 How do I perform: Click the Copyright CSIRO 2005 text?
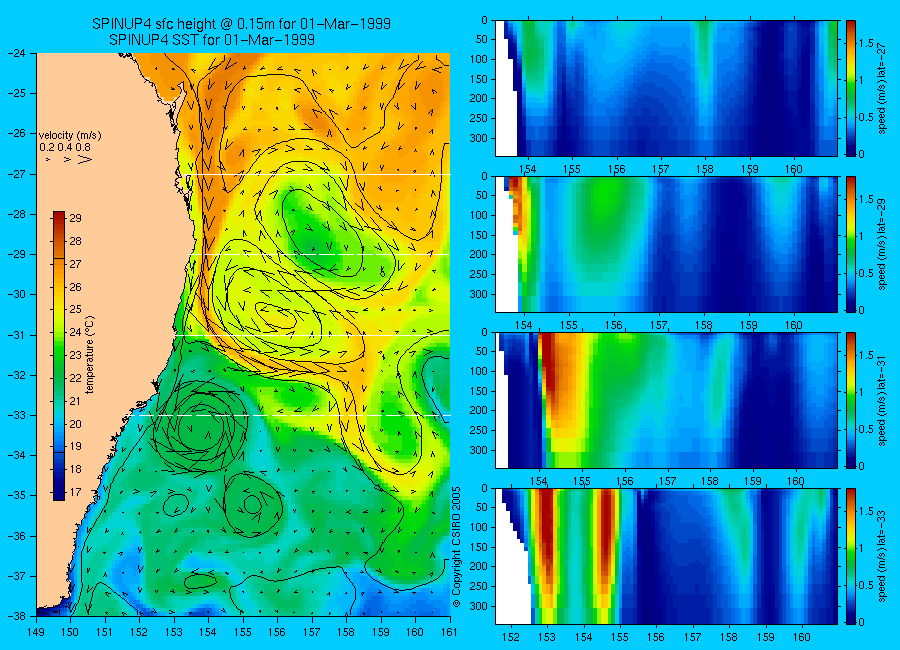click(456, 547)
